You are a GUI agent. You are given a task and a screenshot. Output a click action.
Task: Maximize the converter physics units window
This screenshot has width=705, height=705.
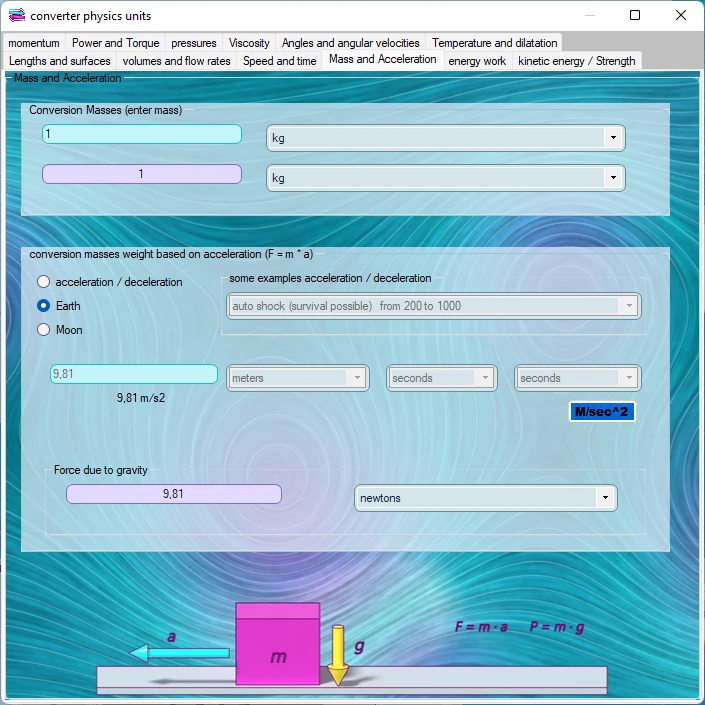click(x=635, y=15)
